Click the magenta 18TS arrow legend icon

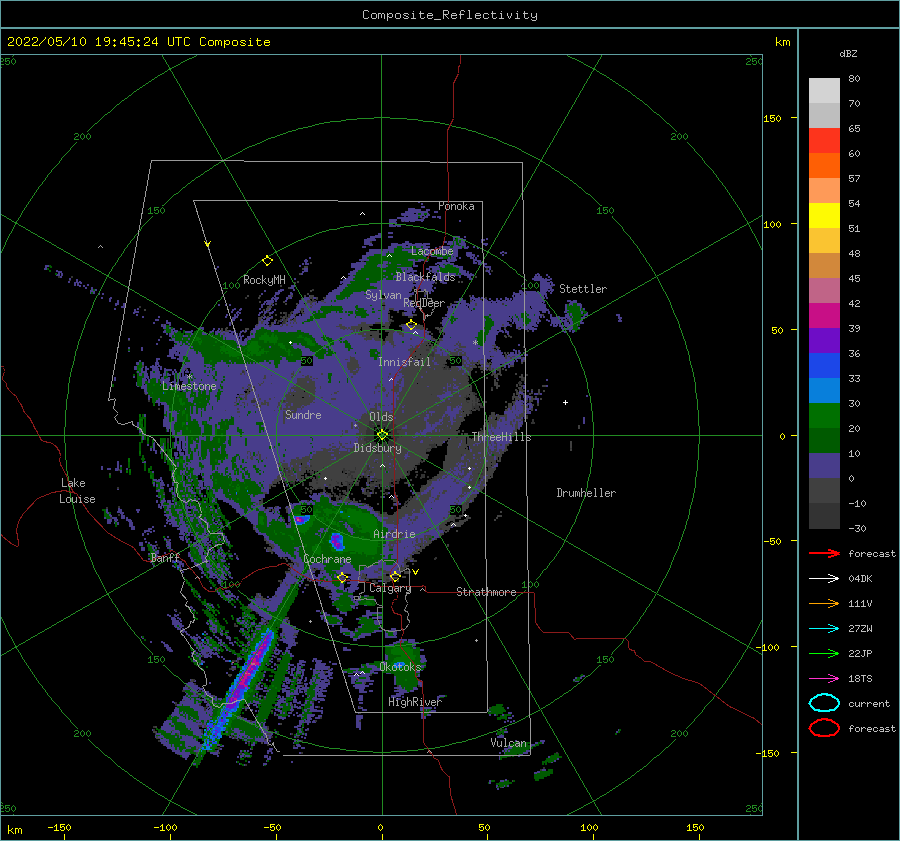pyautogui.click(x=824, y=679)
